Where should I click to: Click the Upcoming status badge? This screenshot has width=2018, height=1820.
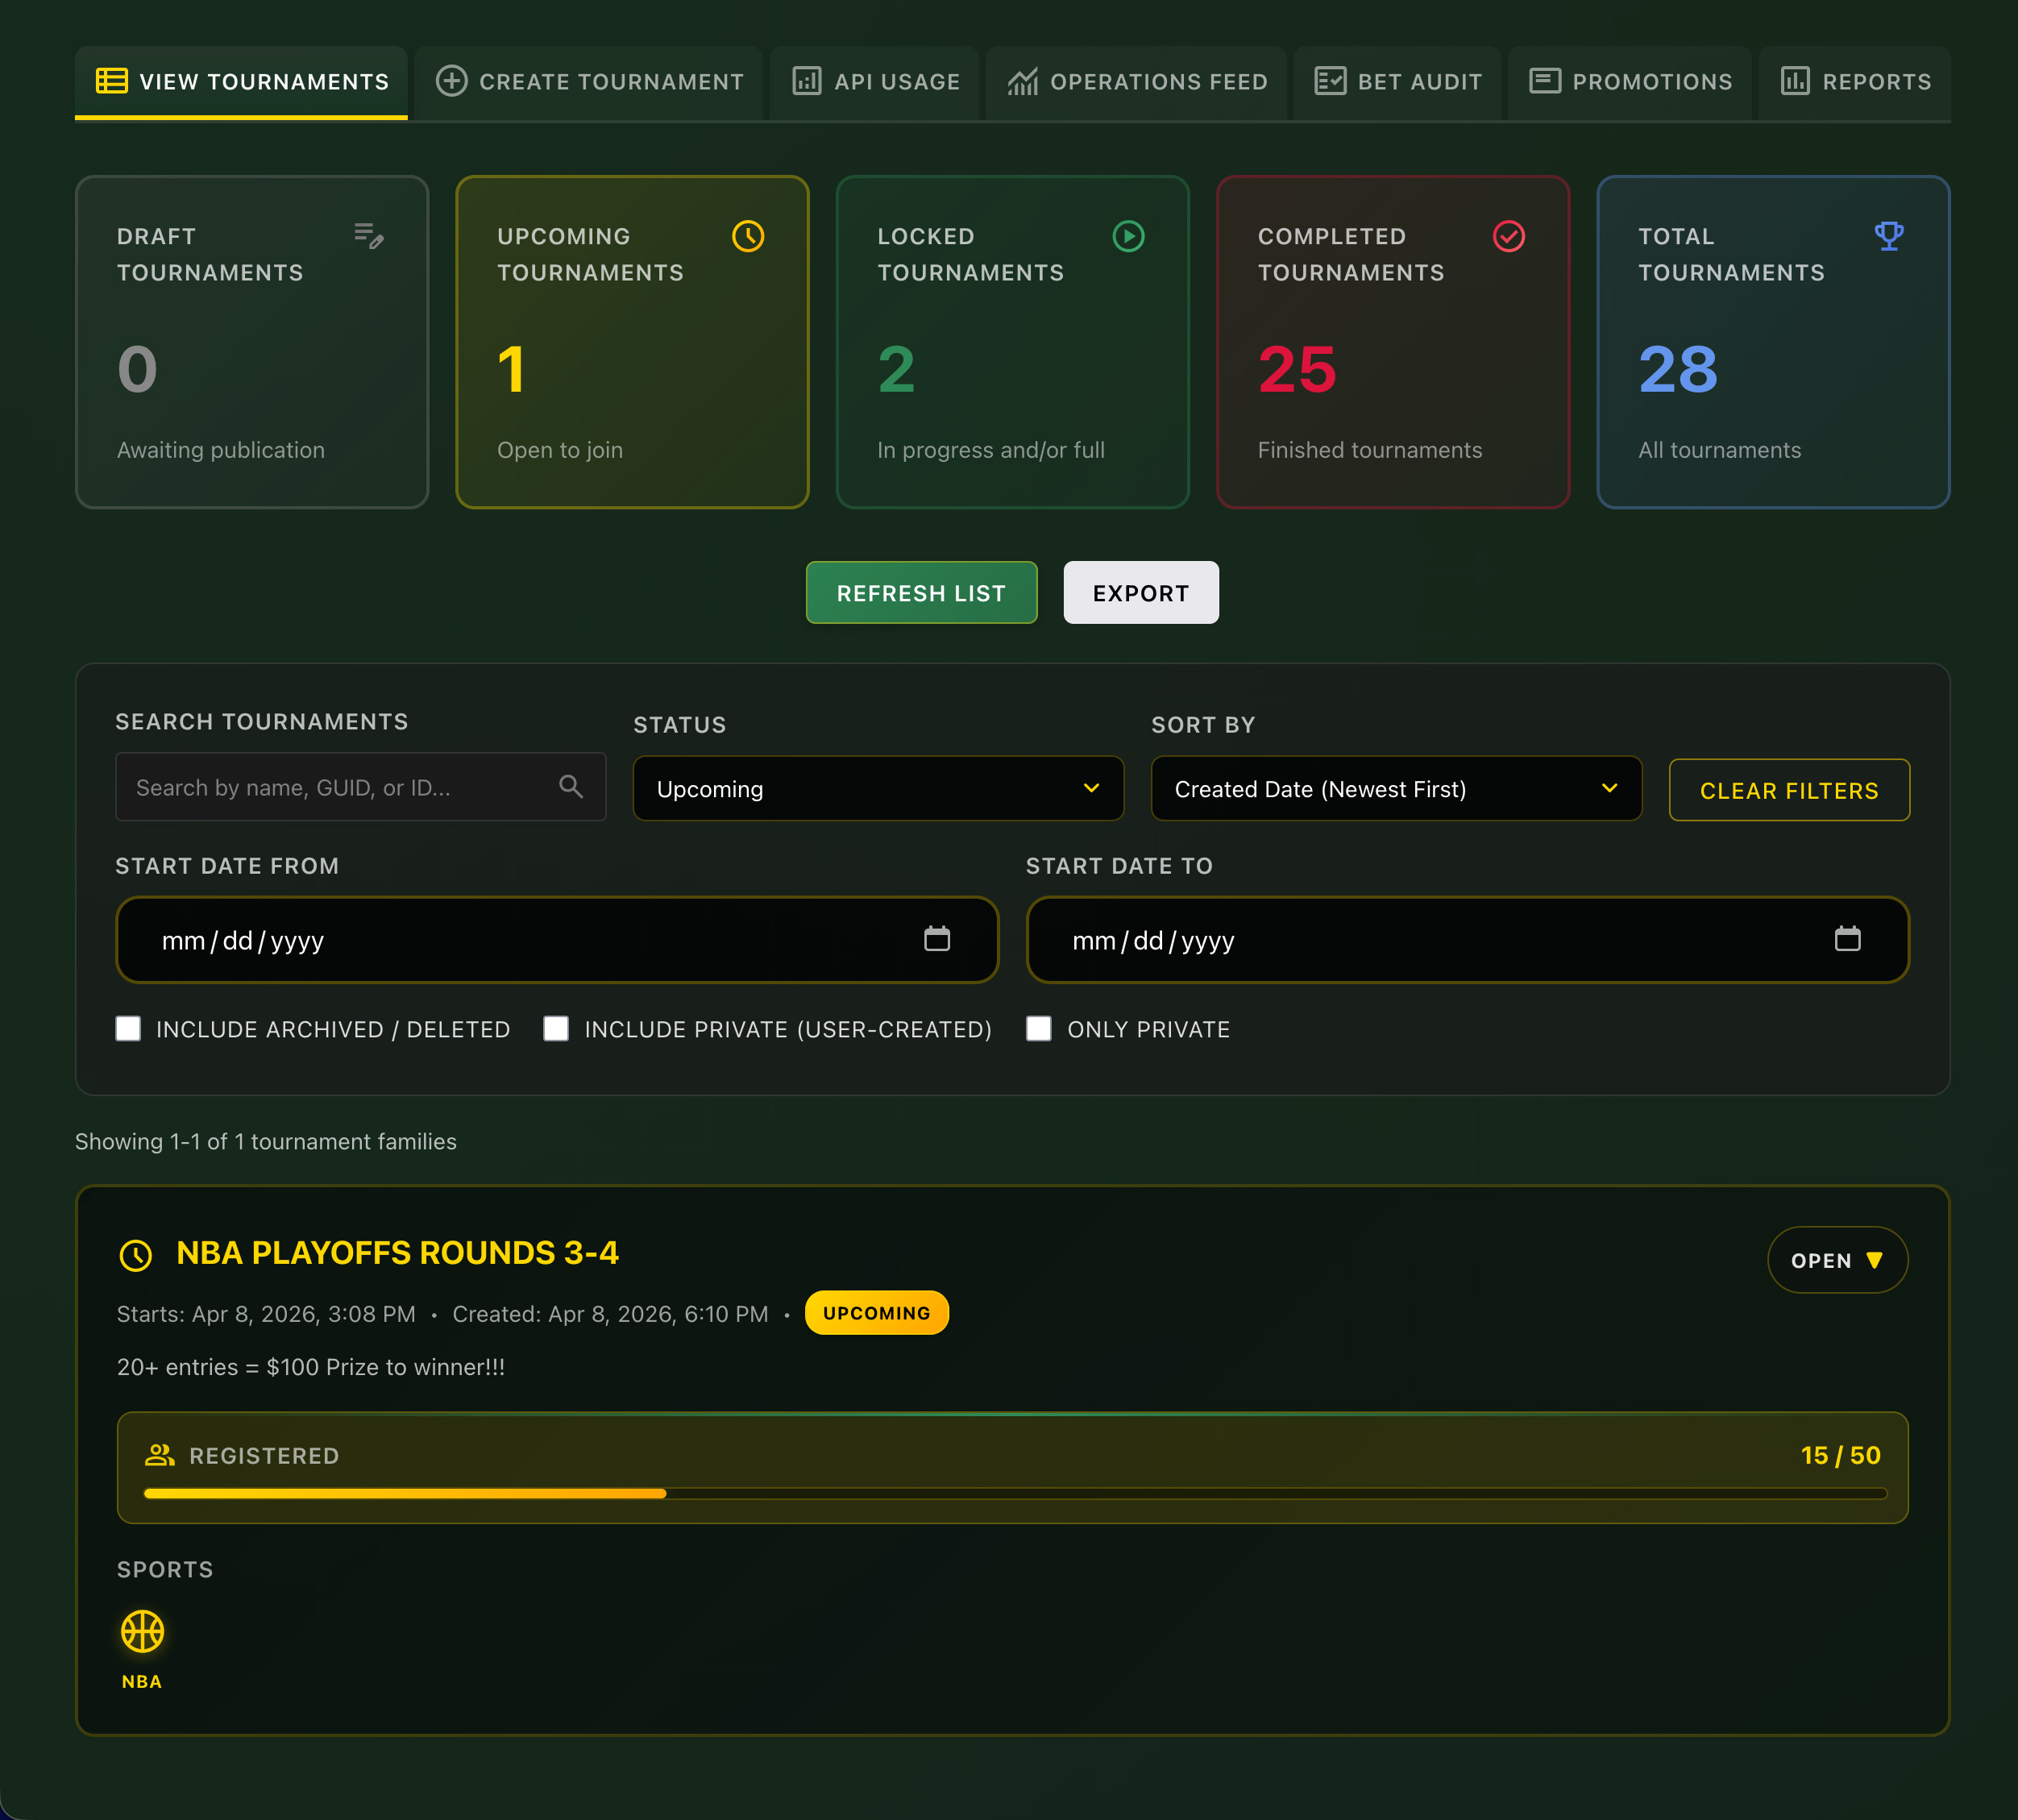click(x=877, y=1313)
